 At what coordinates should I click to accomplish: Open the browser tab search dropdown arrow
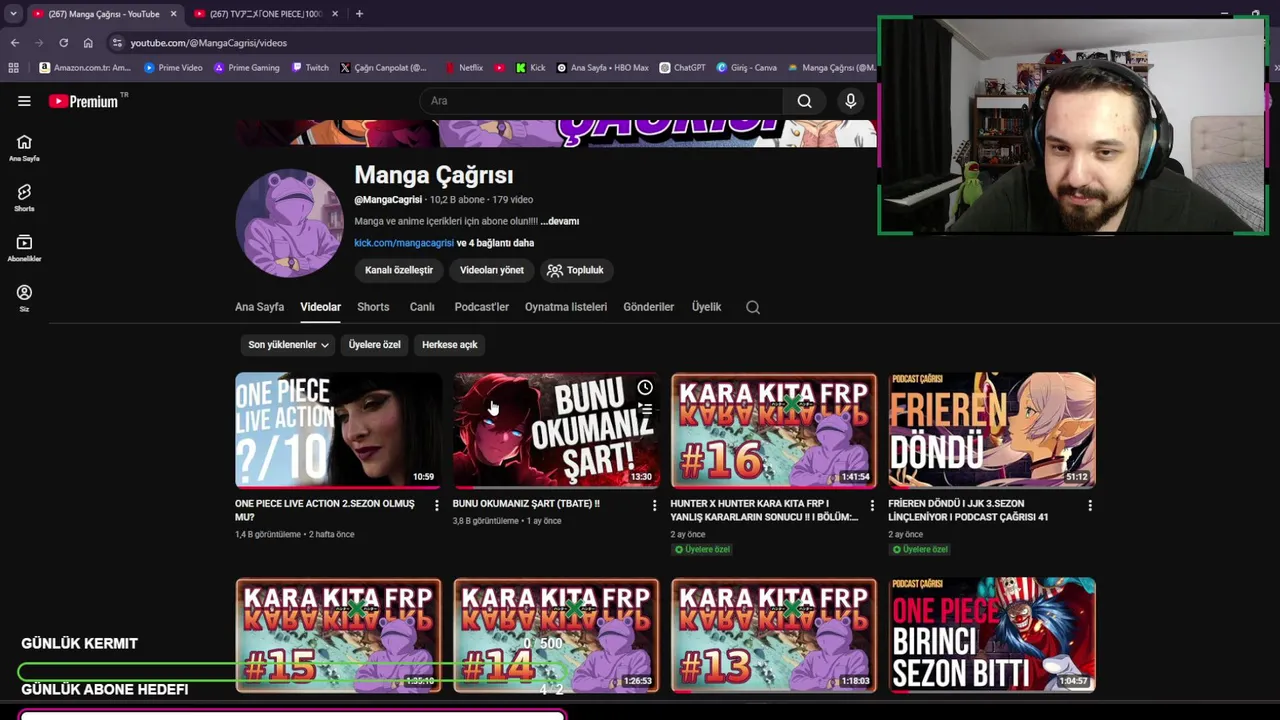pos(13,14)
